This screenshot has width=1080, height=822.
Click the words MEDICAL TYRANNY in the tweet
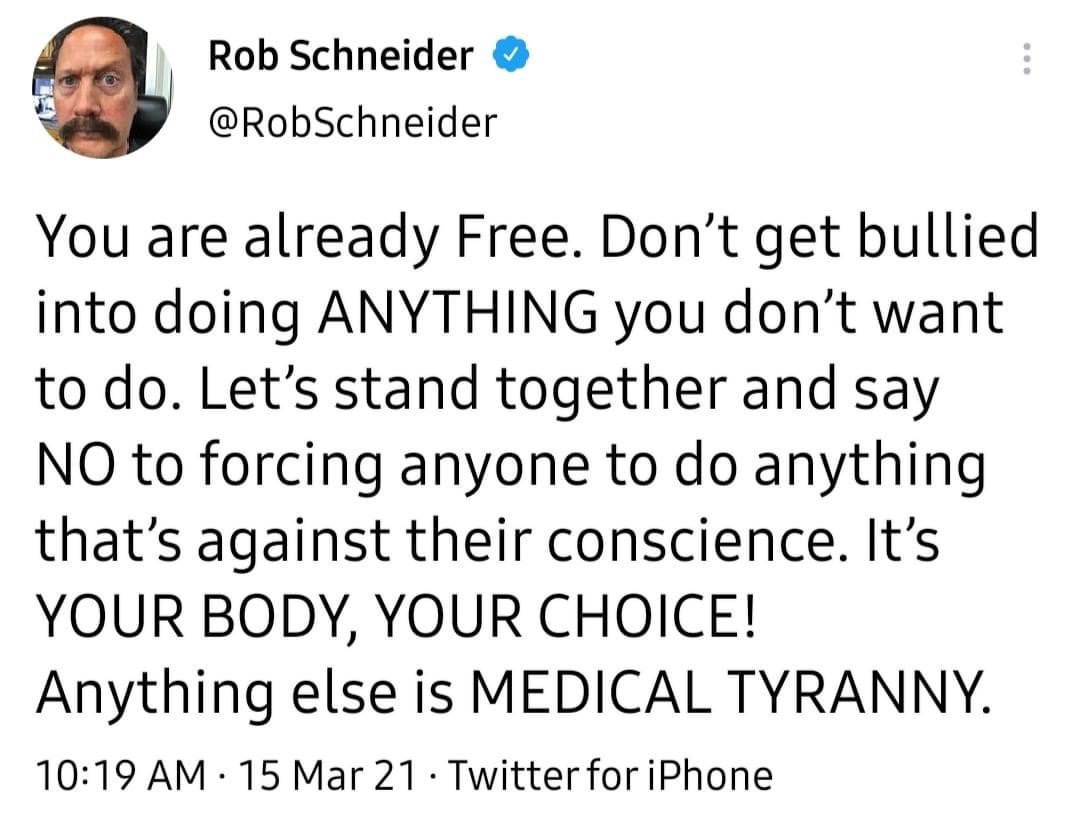731,692
